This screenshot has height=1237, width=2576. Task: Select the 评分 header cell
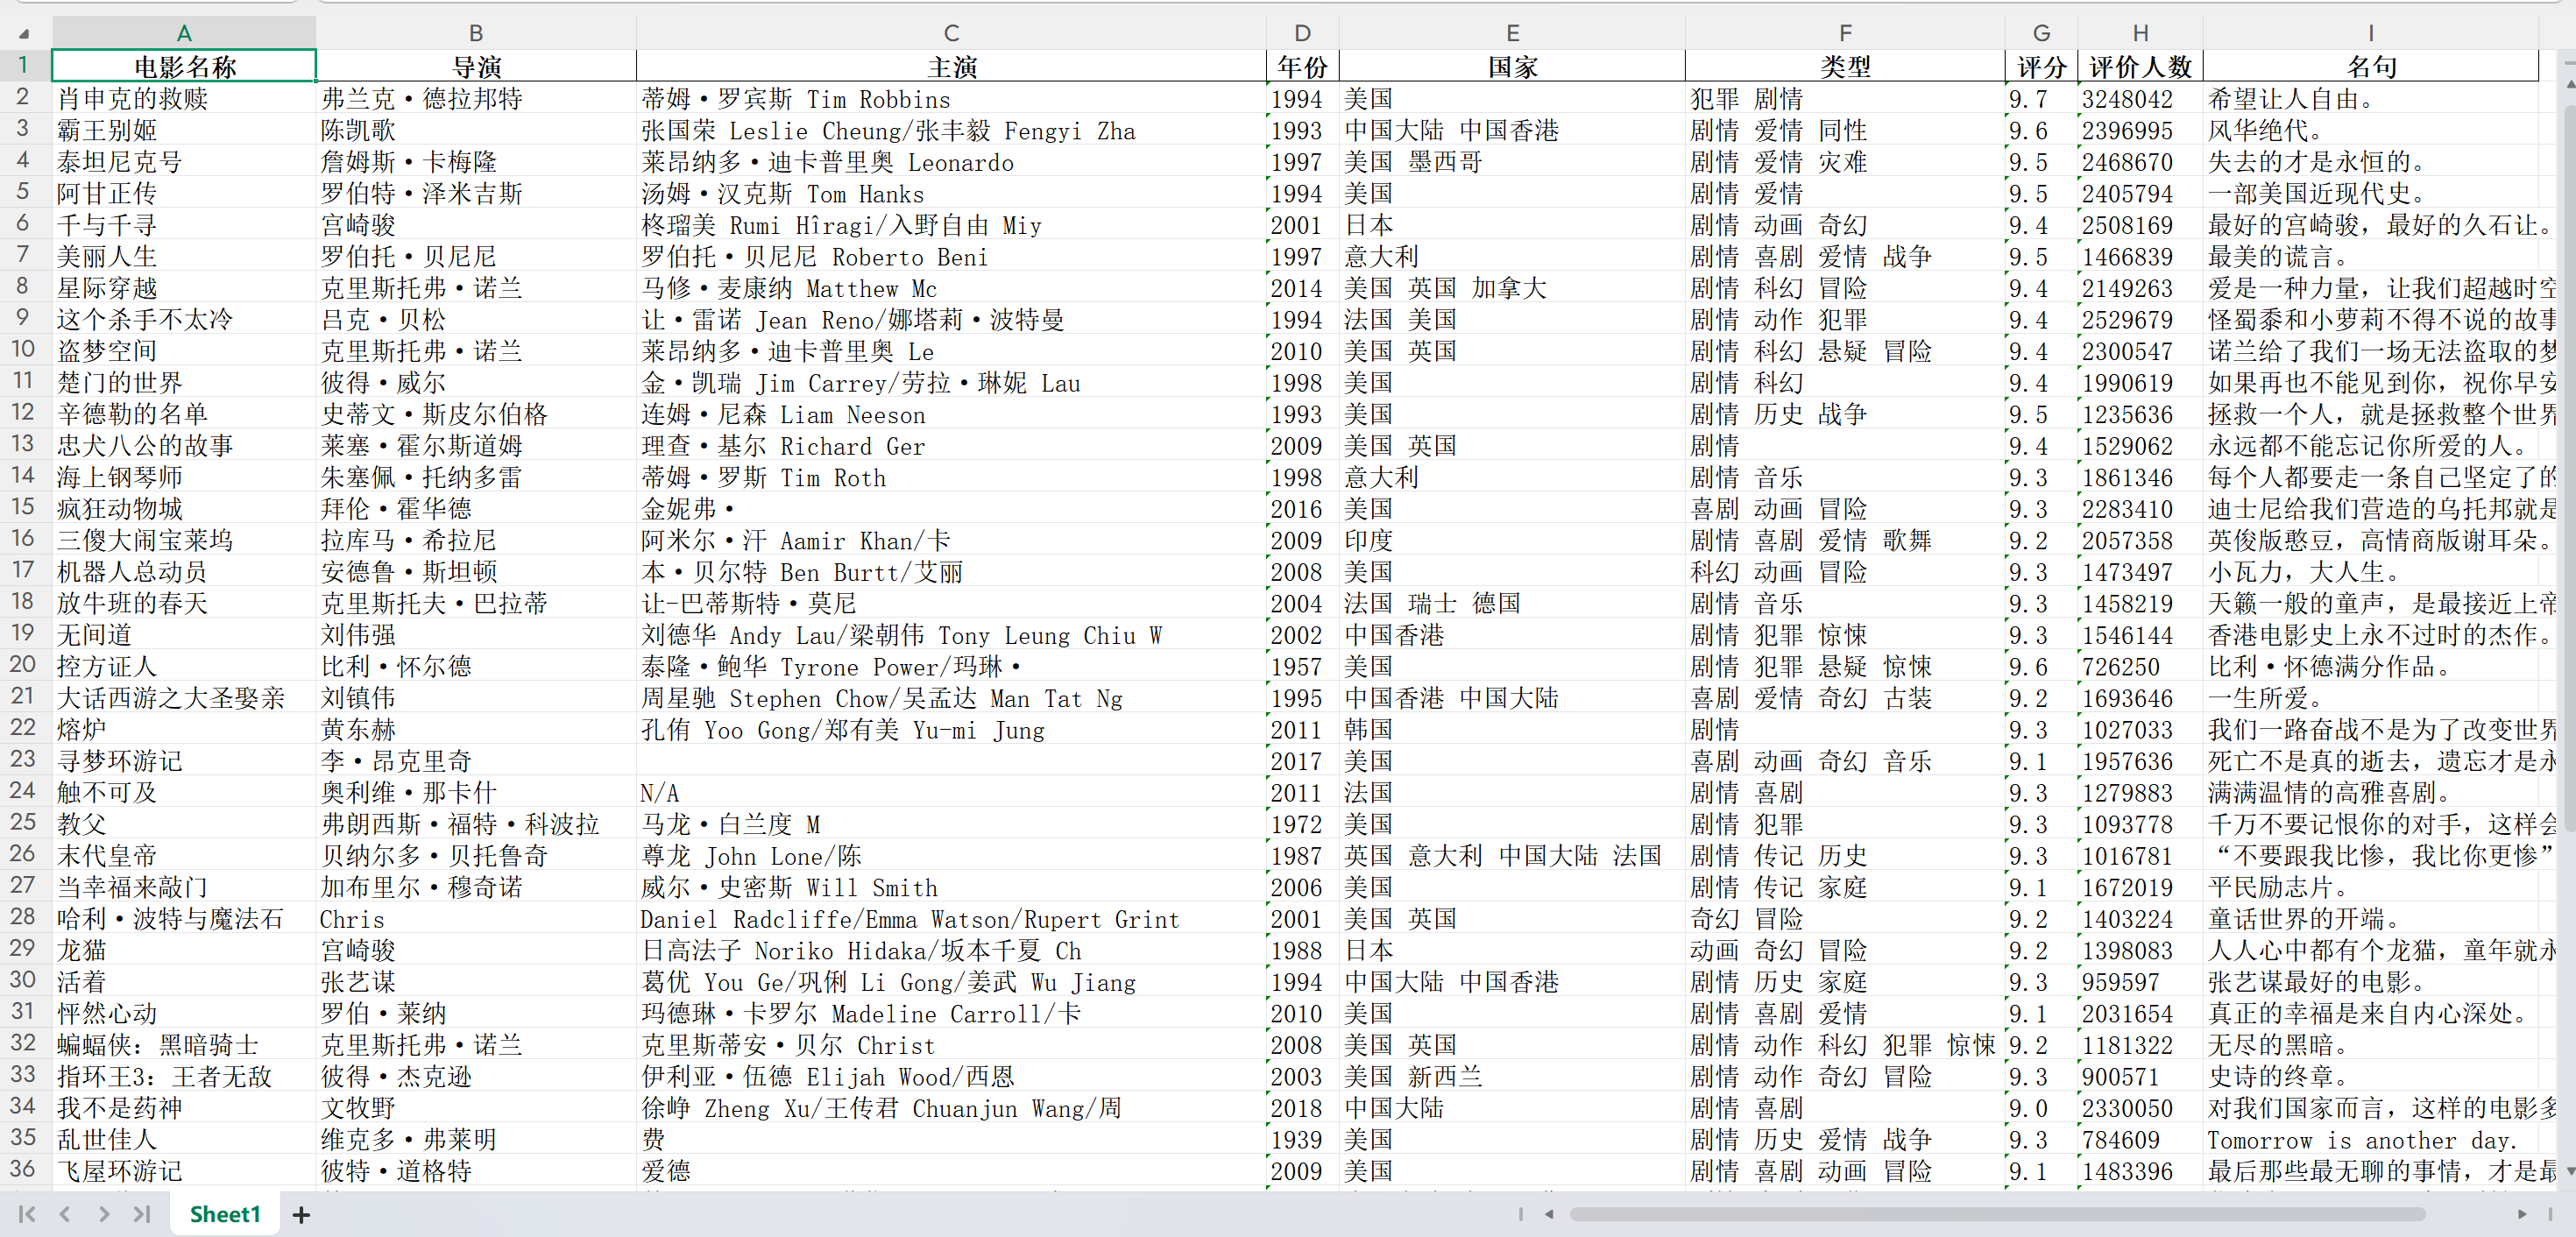[x=2041, y=67]
